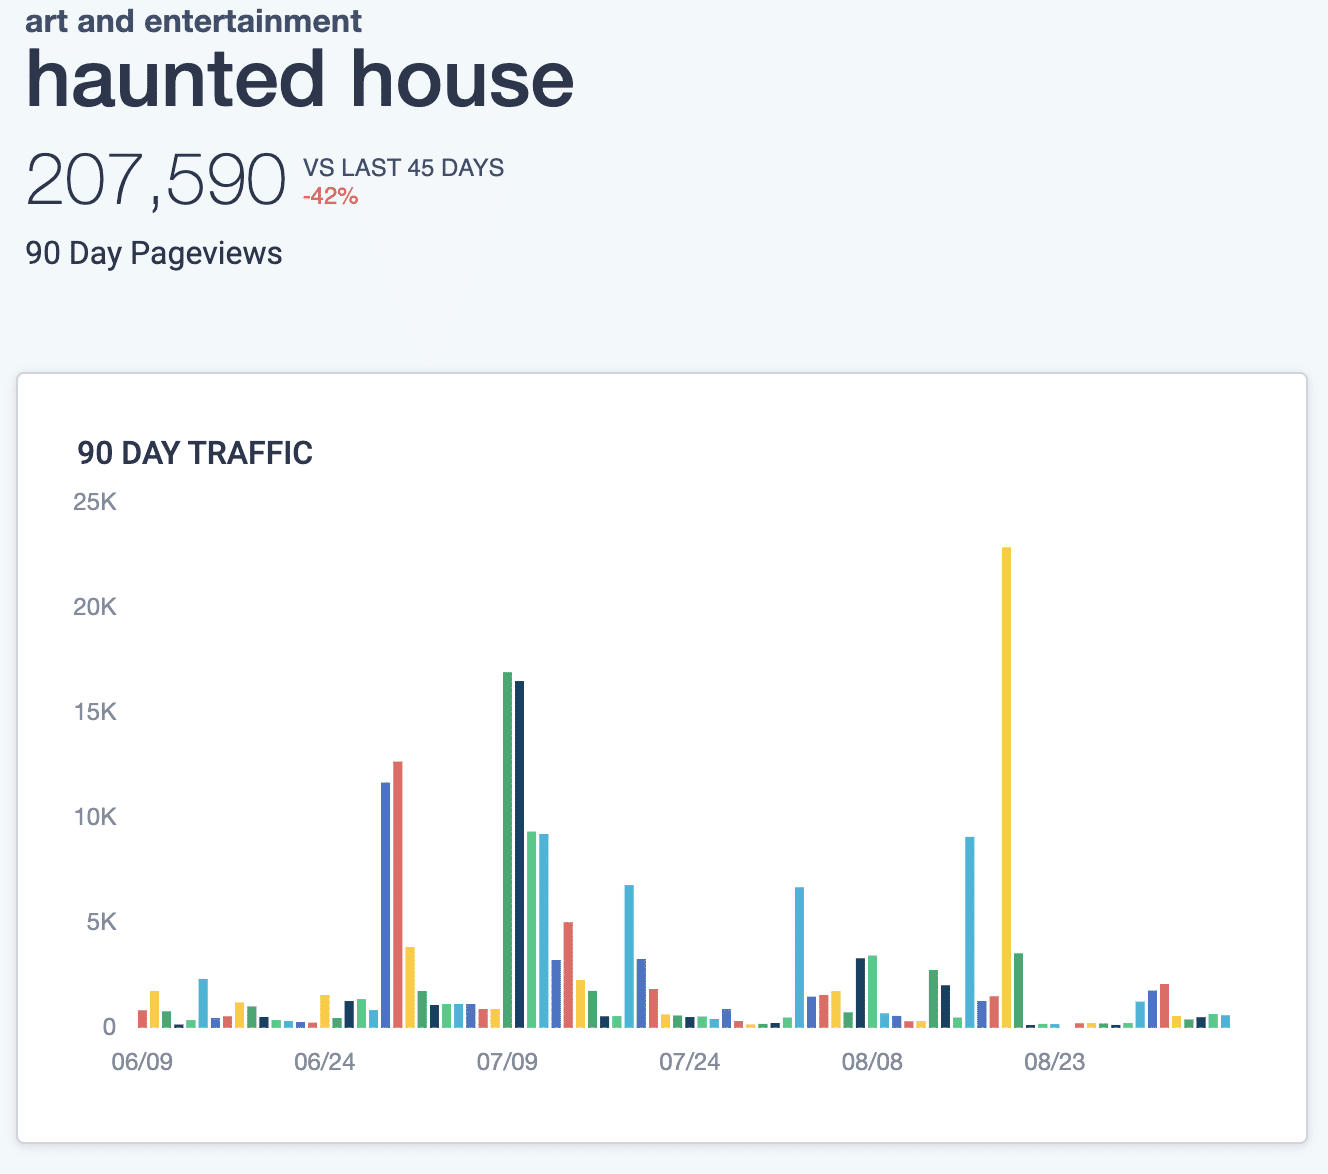Click the 07/24 x-axis date label
This screenshot has height=1174, width=1328.
[x=689, y=1062]
